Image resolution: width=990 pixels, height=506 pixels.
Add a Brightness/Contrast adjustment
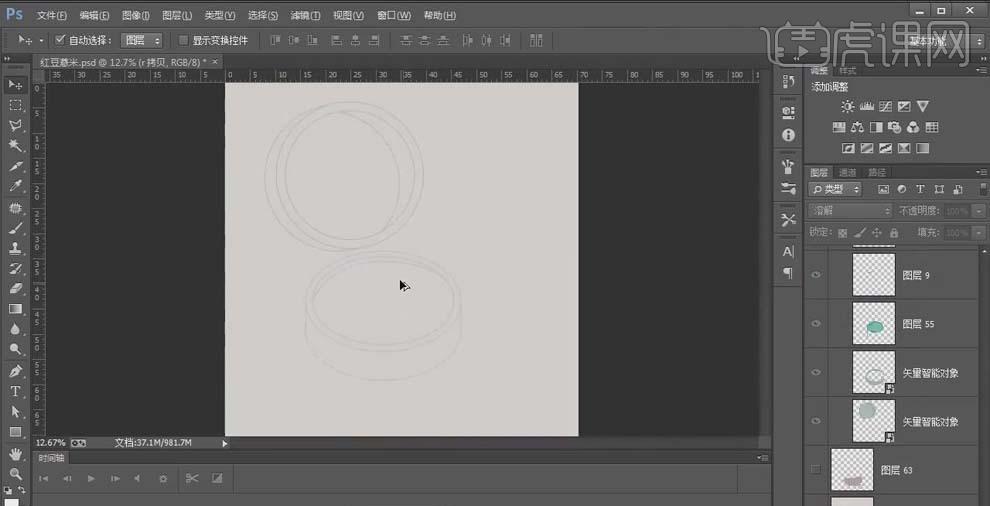click(847, 106)
